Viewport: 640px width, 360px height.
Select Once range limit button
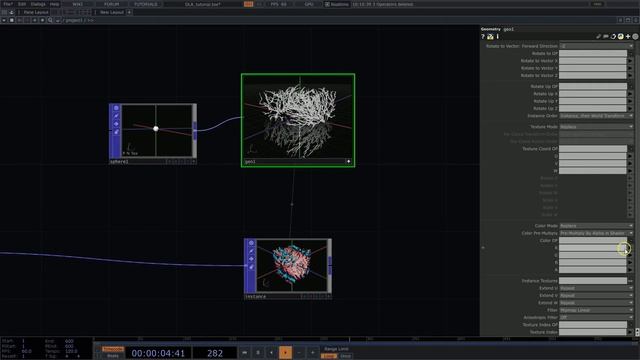(346, 356)
